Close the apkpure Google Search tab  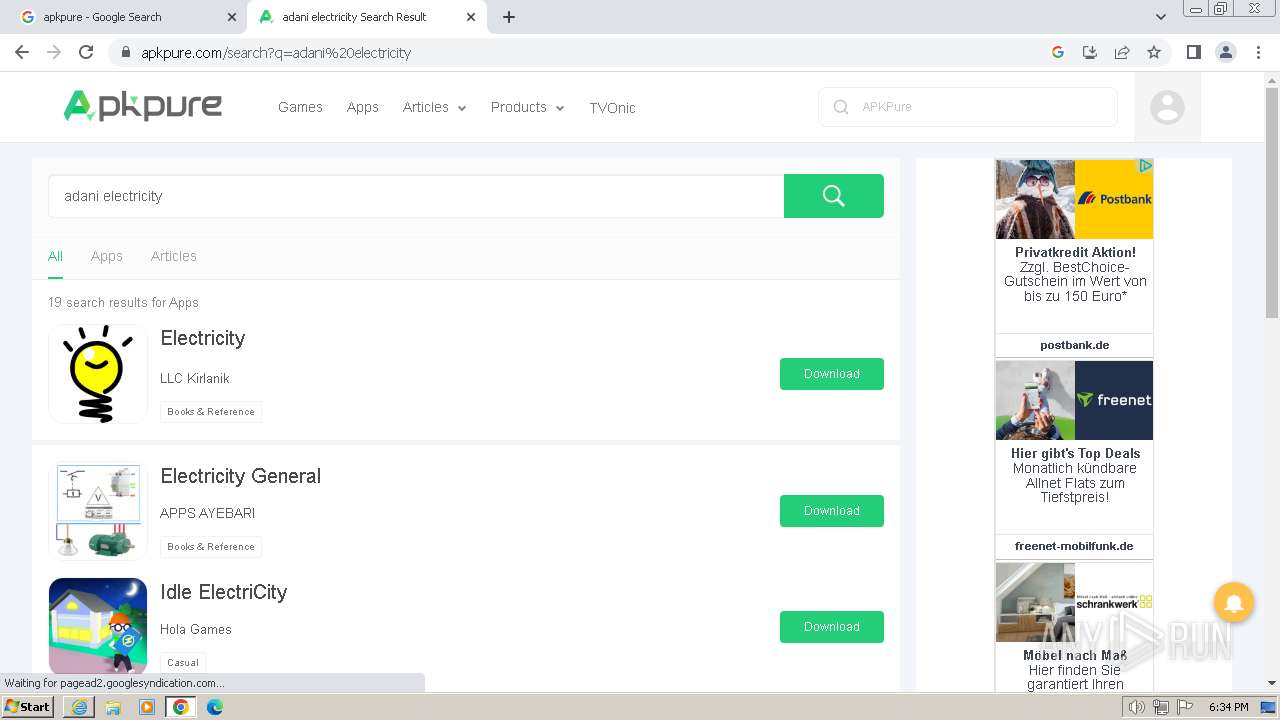pyautogui.click(x=232, y=17)
